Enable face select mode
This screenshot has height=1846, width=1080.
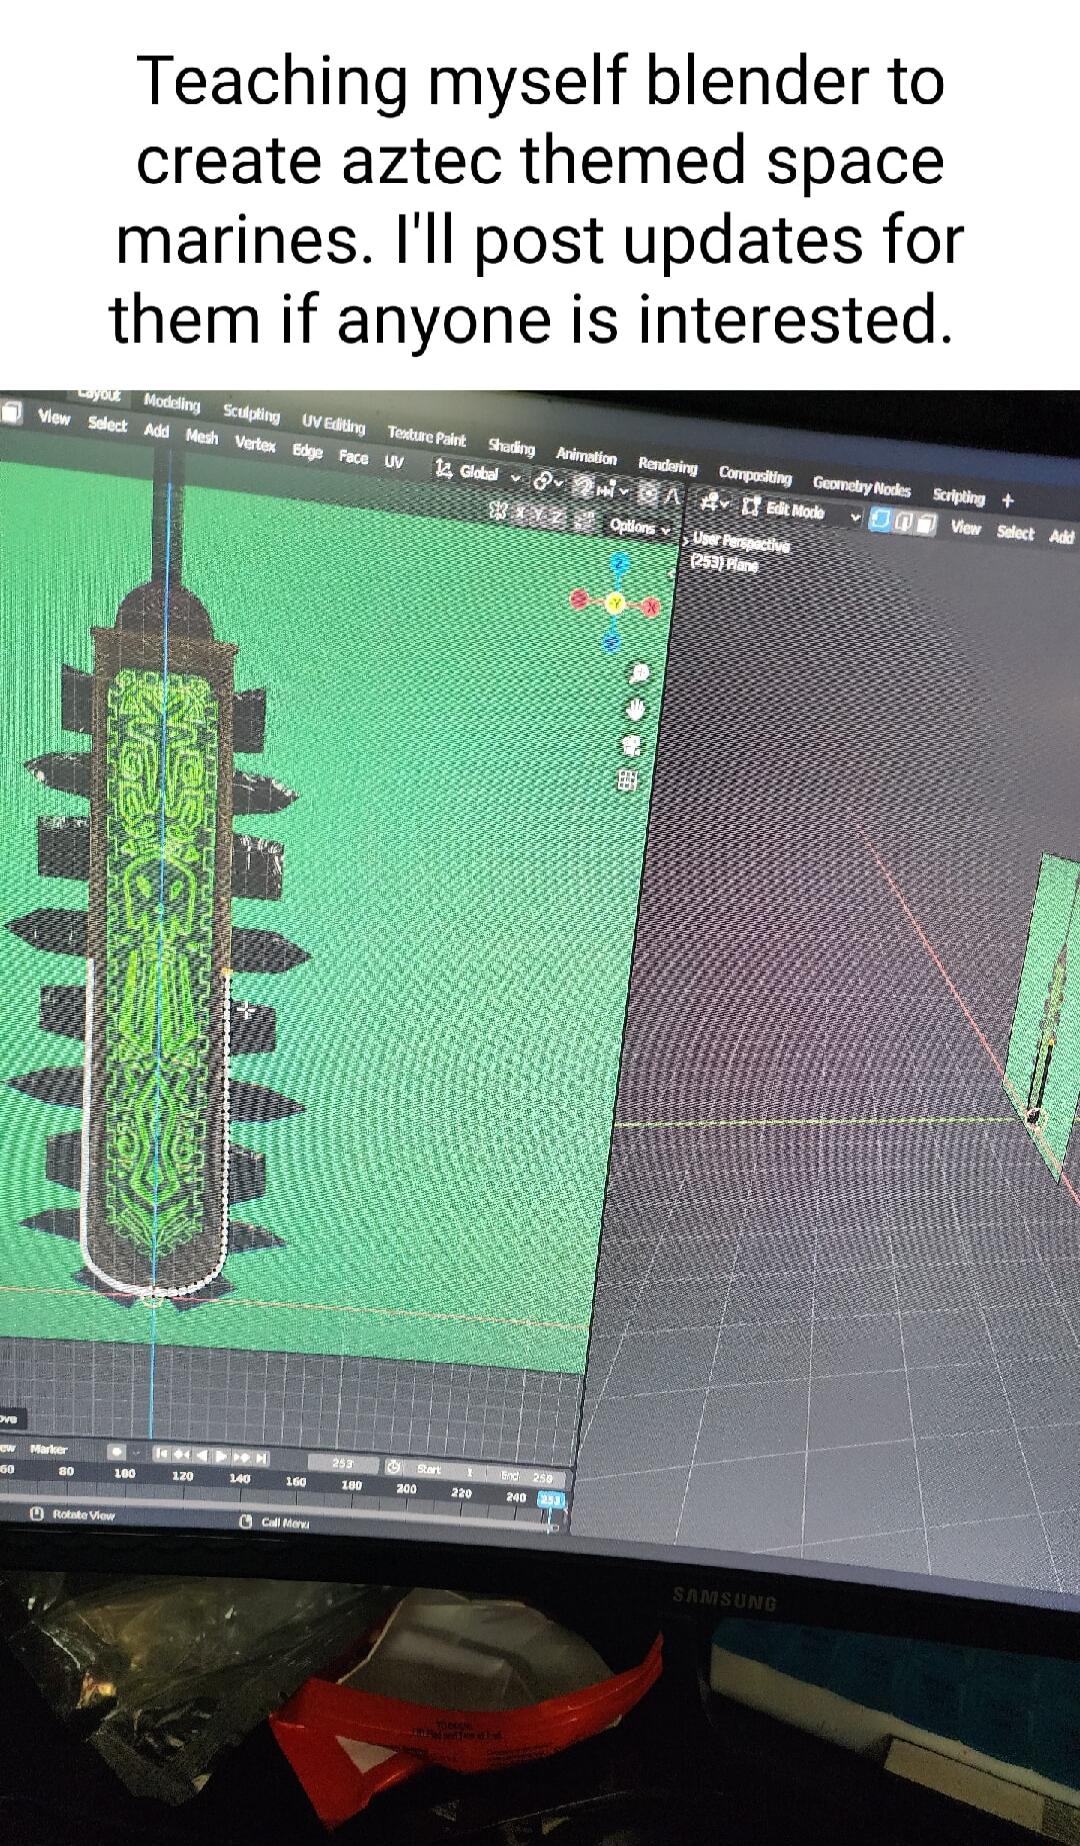pos(926,524)
